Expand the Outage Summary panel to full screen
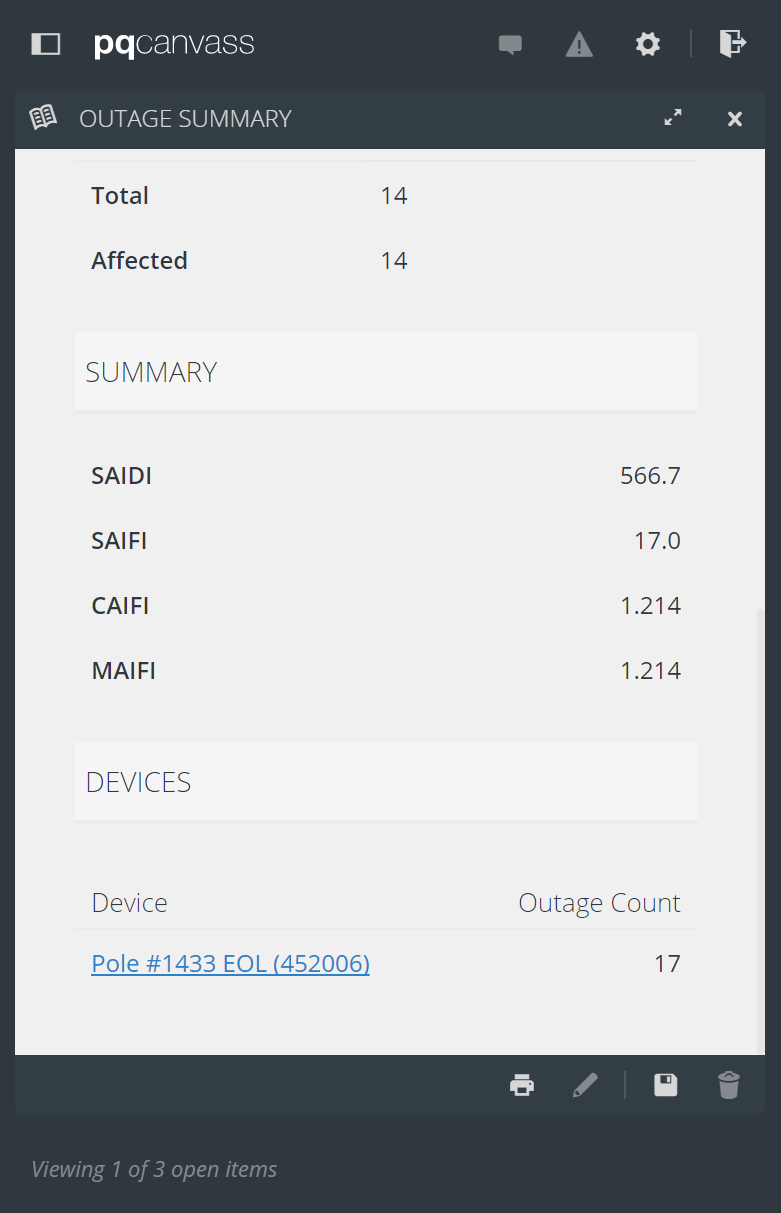781x1213 pixels. [673, 117]
